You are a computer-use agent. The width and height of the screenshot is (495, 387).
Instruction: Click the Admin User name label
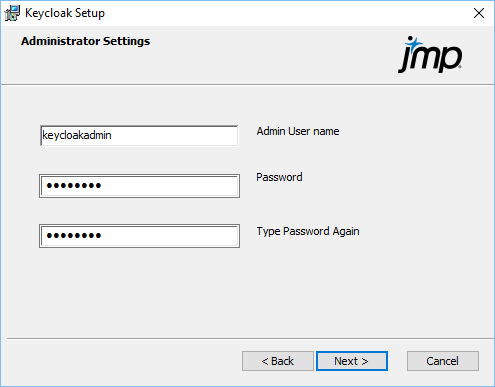(298, 131)
